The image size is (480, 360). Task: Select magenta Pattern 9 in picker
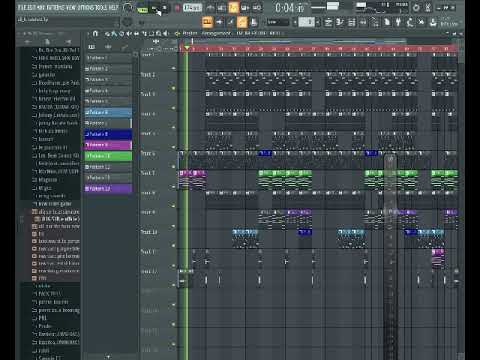pyautogui.click(x=108, y=145)
